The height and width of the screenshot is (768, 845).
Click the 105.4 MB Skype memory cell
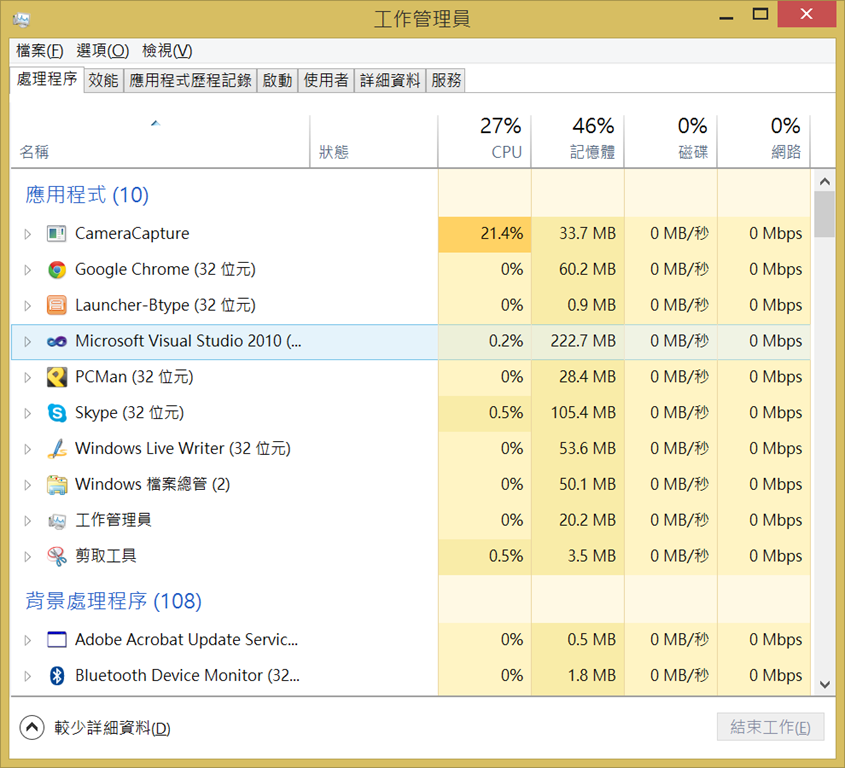pos(578,413)
